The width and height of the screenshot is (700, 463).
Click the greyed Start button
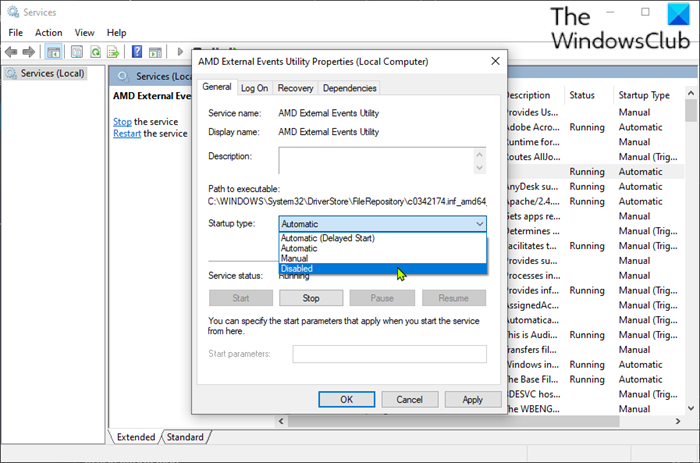point(241,298)
